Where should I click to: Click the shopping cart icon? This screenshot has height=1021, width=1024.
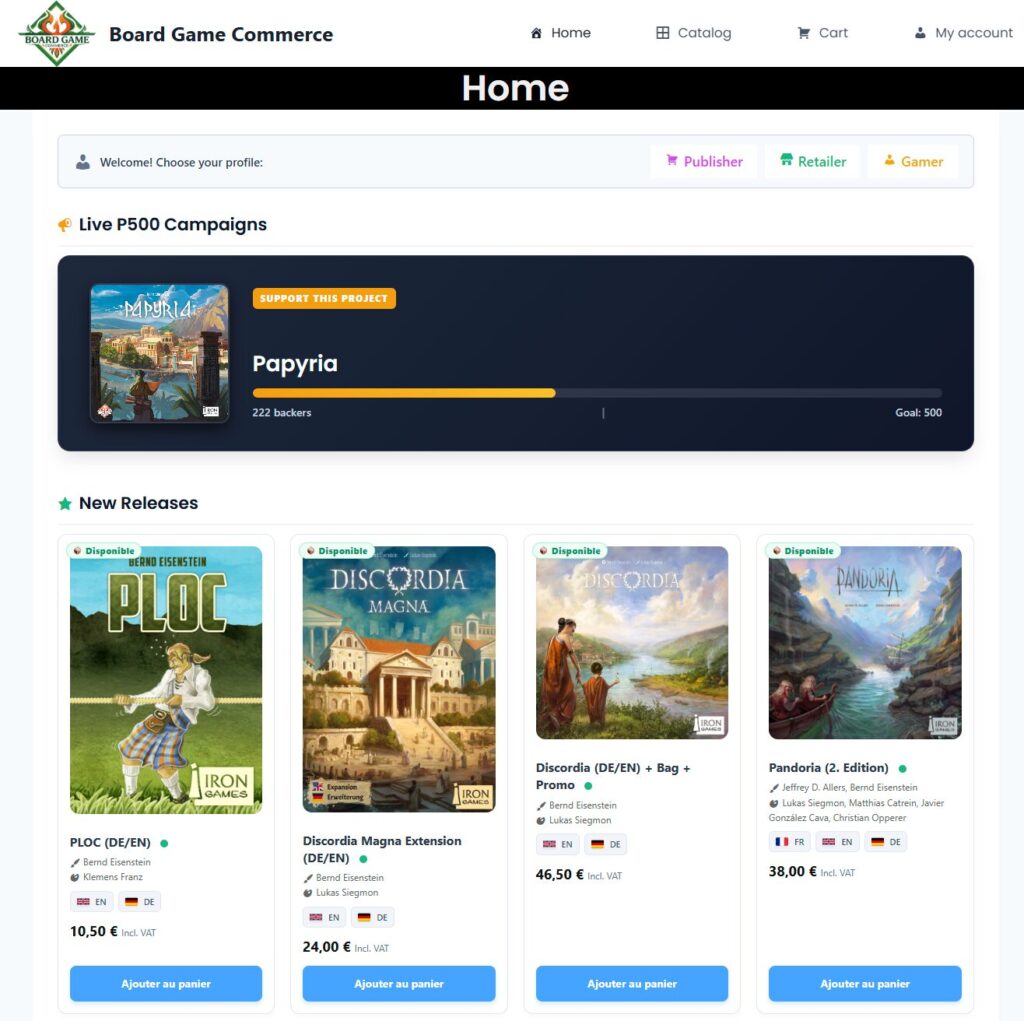click(x=803, y=33)
